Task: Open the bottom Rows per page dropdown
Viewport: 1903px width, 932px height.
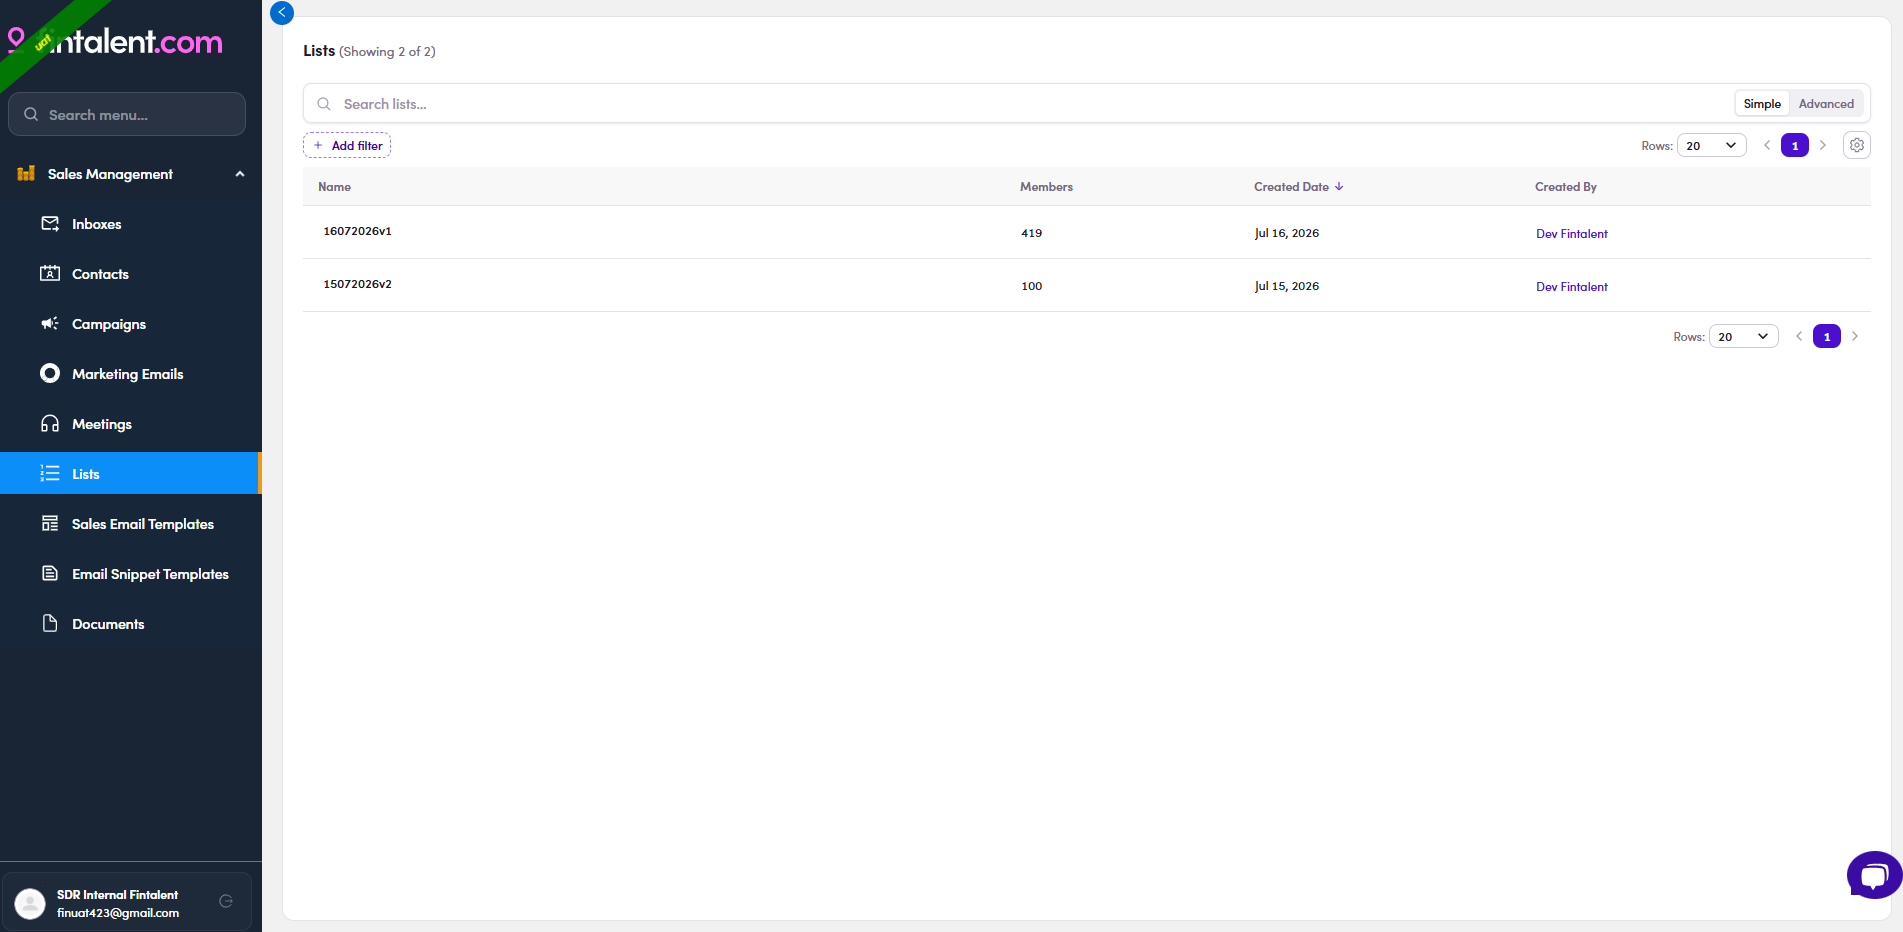Action: tap(1743, 336)
